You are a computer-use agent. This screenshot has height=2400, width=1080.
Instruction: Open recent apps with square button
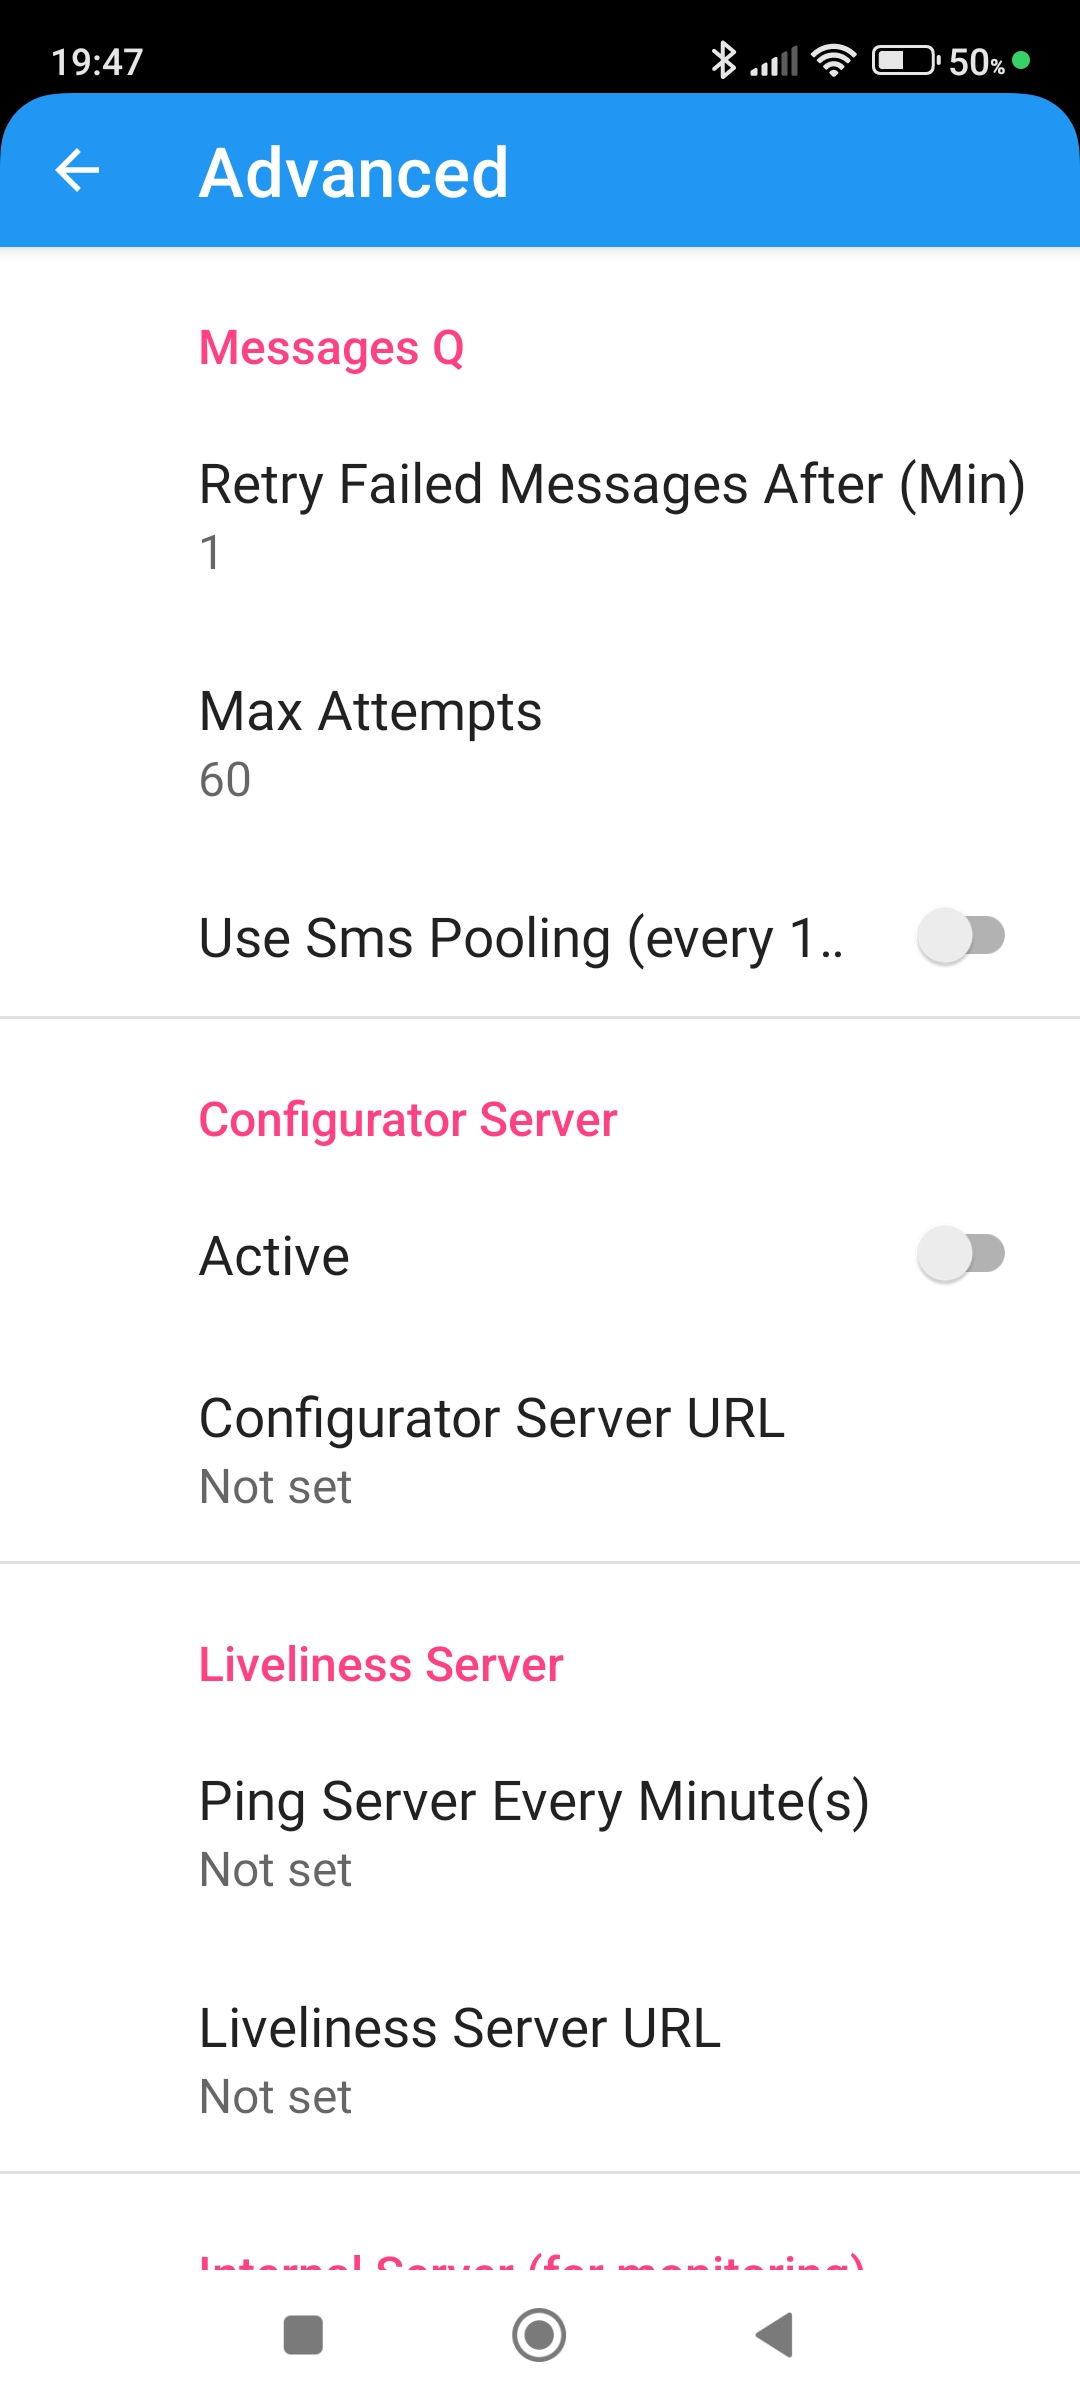click(303, 2335)
